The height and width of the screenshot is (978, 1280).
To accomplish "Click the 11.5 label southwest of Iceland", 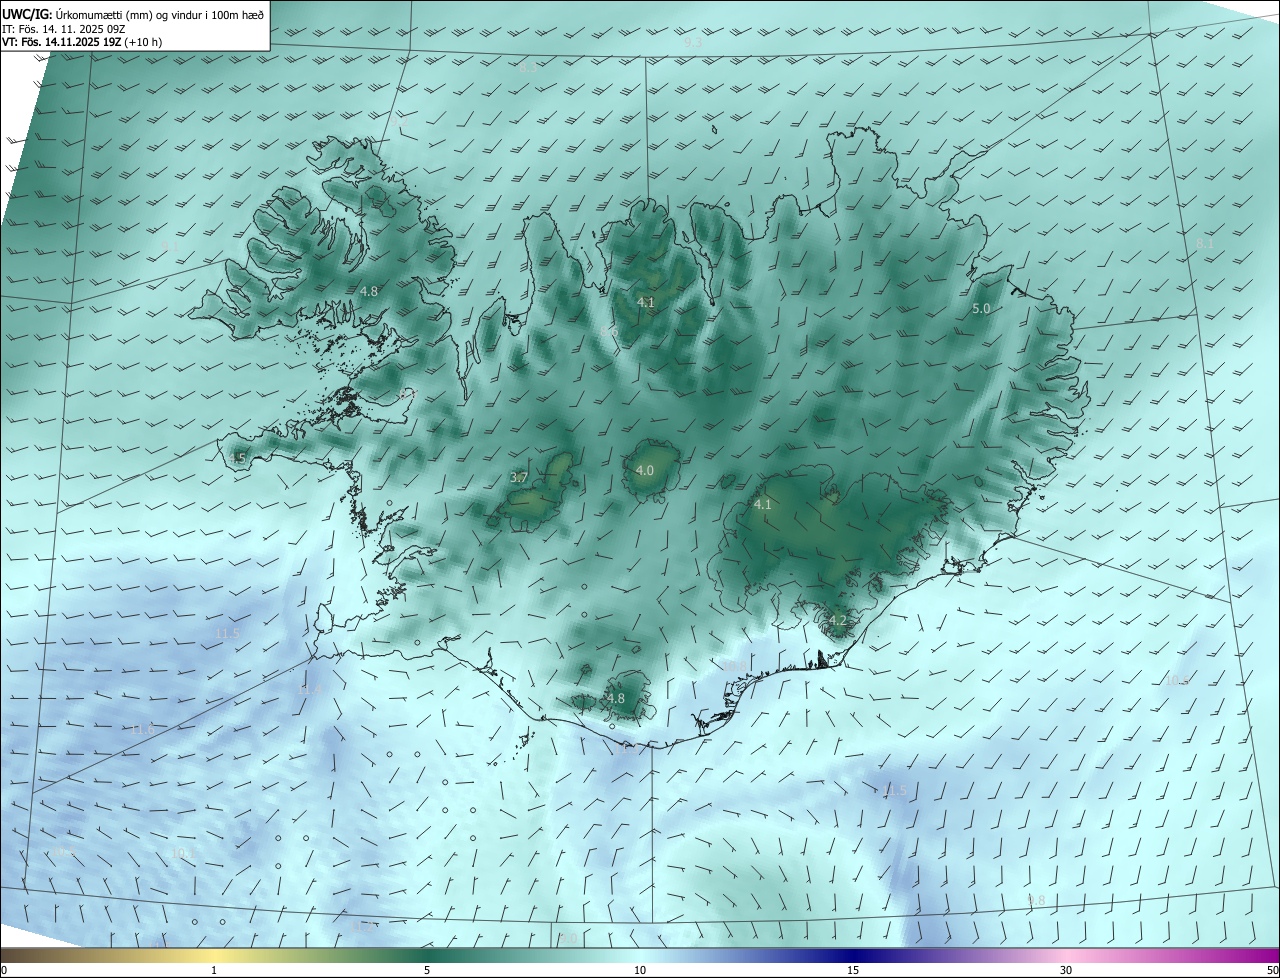I will click(x=227, y=633).
